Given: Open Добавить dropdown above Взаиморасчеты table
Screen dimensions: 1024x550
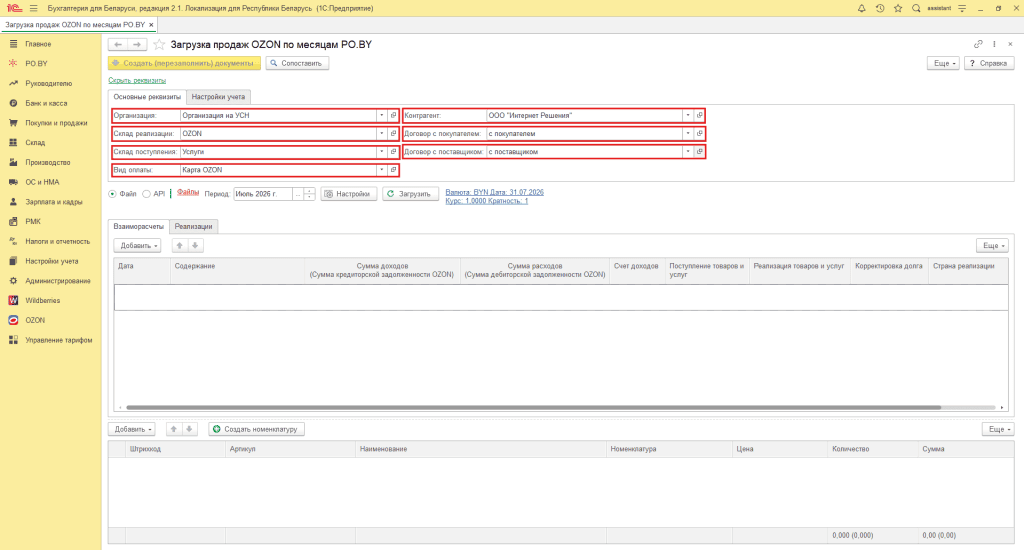Looking at the screenshot, I should click(137, 246).
